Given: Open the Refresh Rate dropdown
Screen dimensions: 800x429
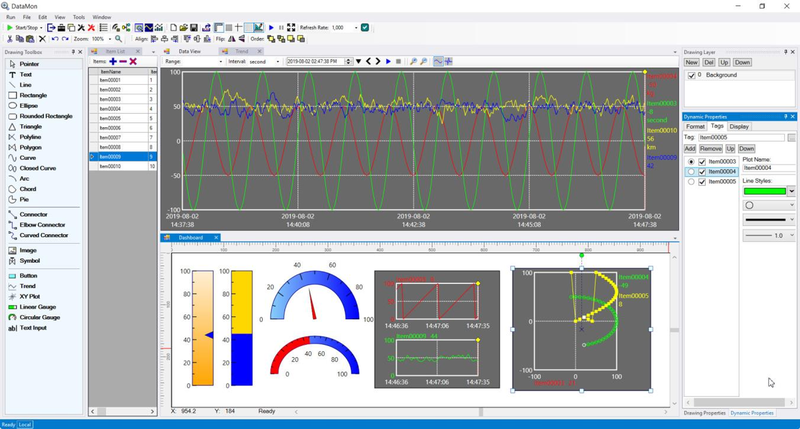Looking at the screenshot, I should click(x=356, y=28).
